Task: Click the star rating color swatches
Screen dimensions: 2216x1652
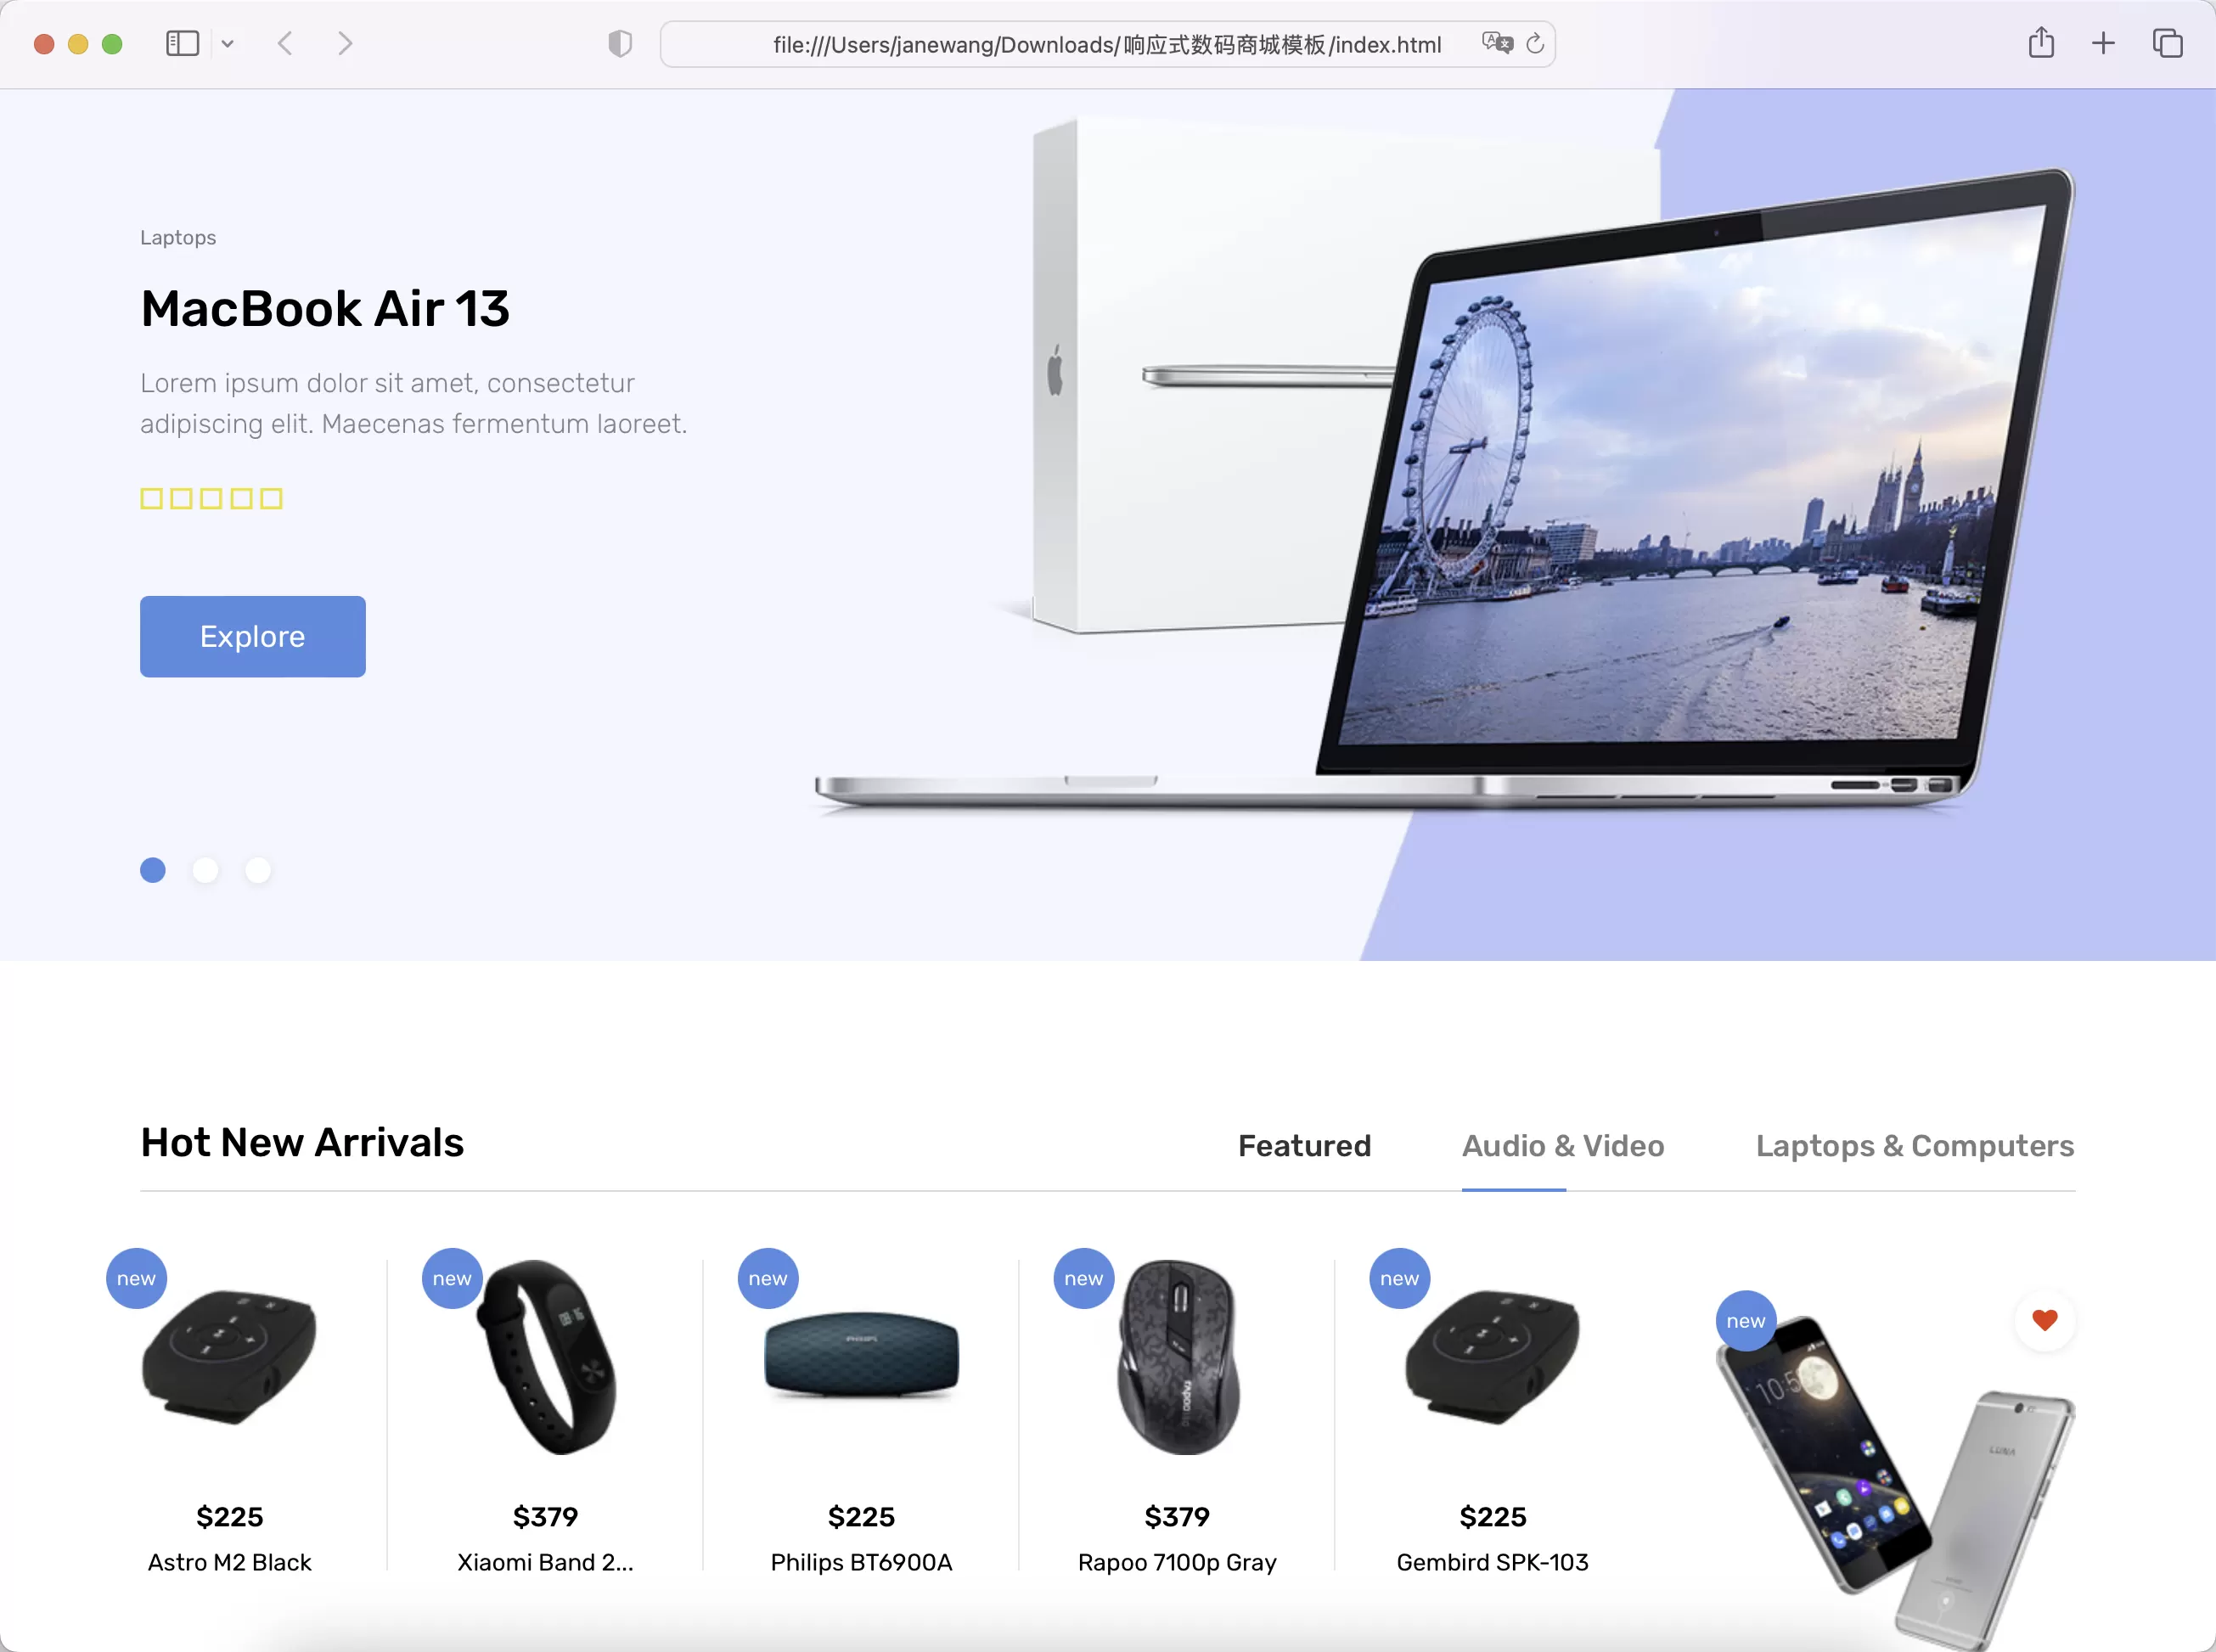Action: pos(211,498)
